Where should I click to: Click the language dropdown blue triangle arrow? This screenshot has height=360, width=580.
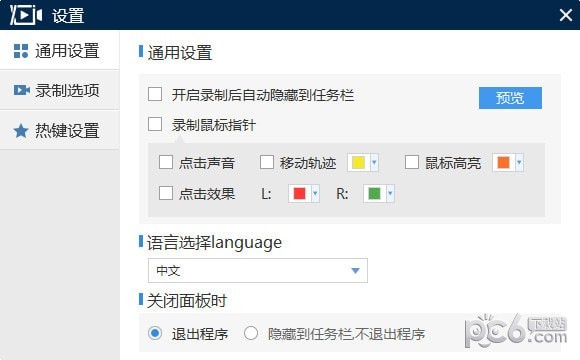(355, 271)
